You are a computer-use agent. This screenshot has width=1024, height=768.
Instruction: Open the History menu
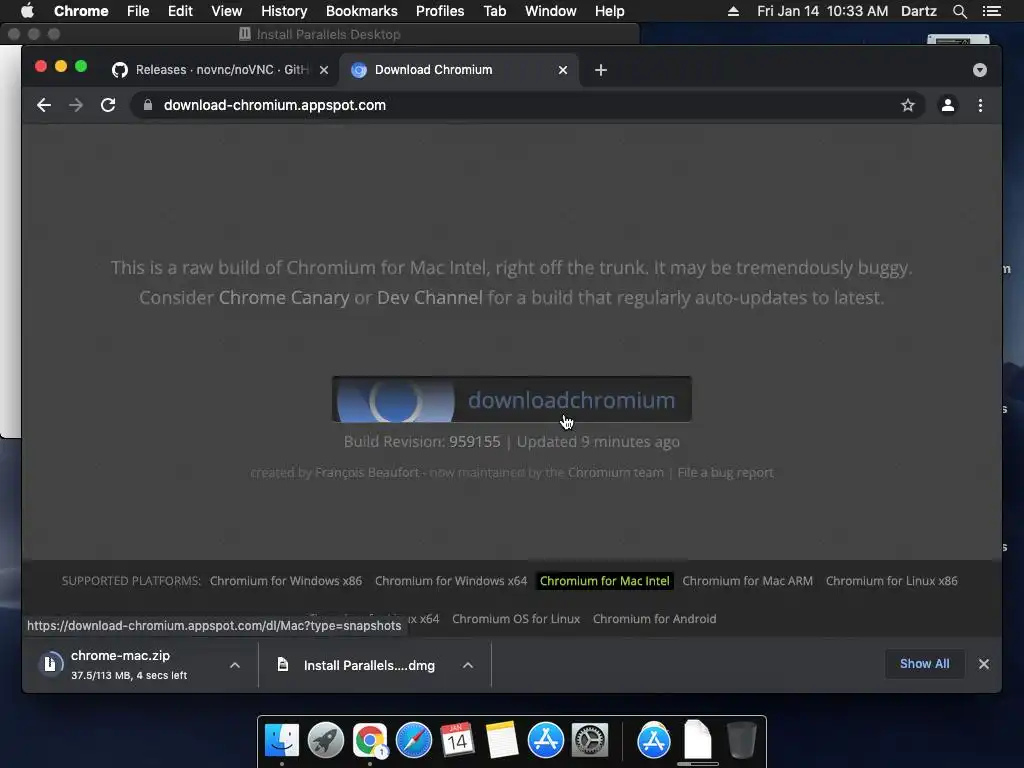point(284,11)
